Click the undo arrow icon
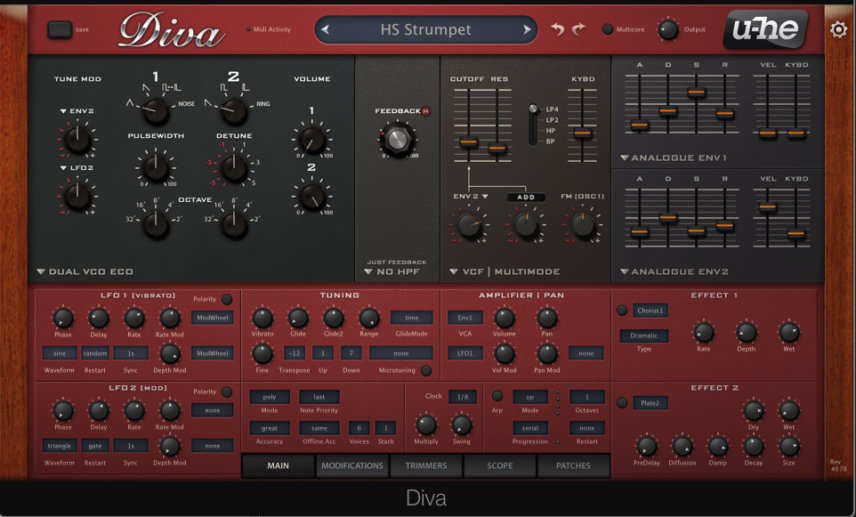 coord(557,29)
